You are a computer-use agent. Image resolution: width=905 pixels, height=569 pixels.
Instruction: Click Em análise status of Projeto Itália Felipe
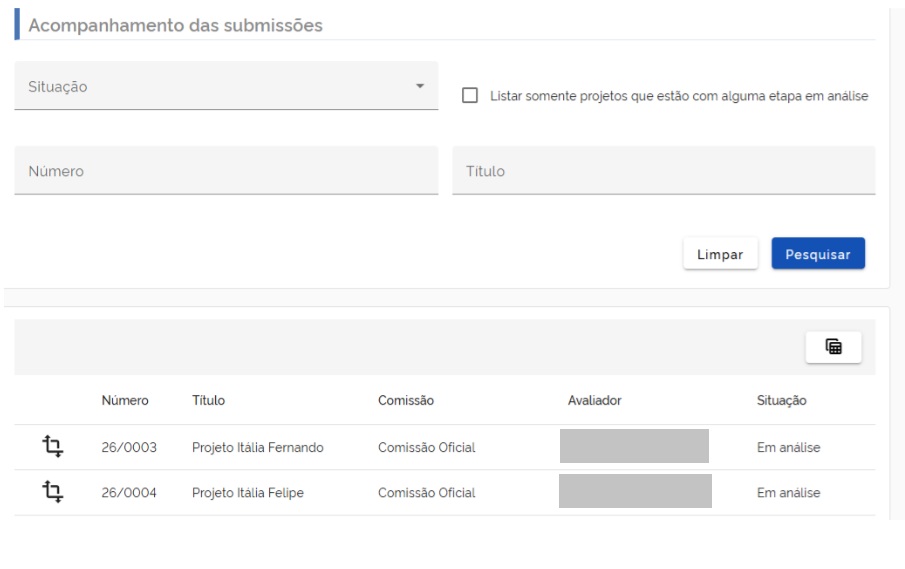789,493
